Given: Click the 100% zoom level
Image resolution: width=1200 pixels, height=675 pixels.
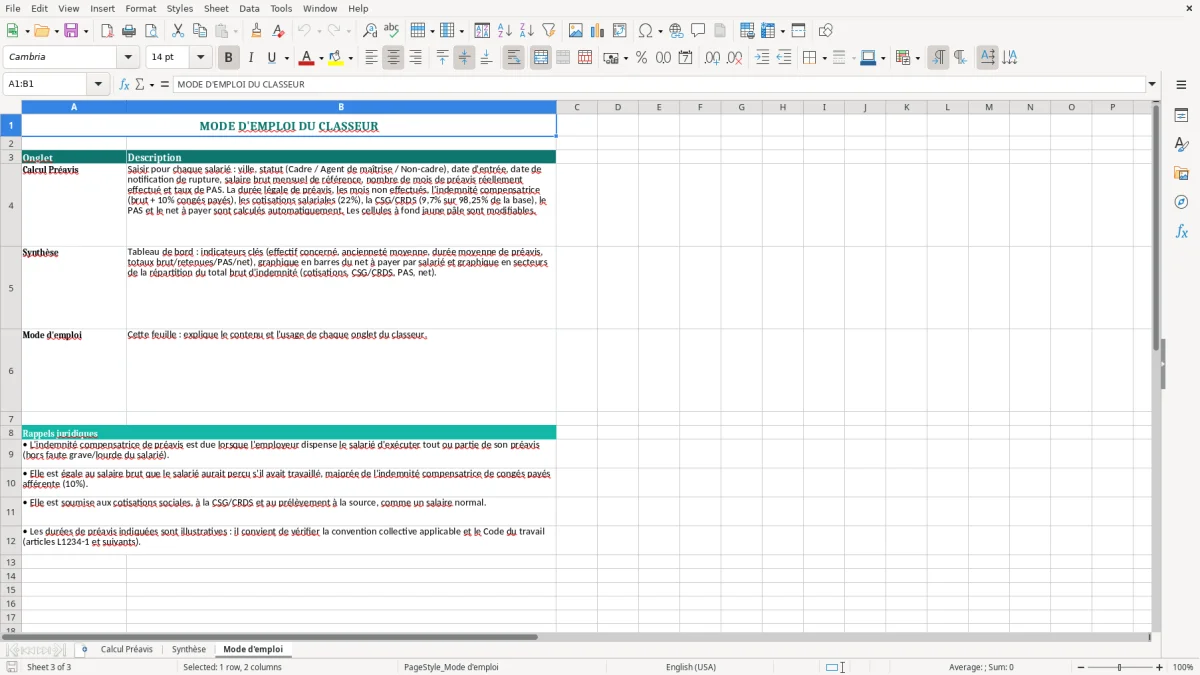Looking at the screenshot, I should click(1183, 667).
